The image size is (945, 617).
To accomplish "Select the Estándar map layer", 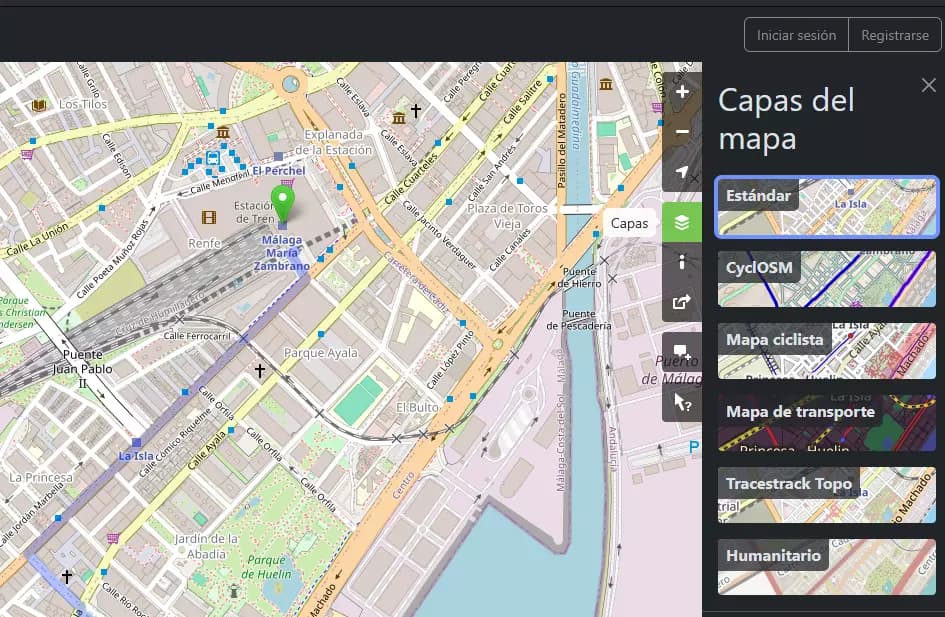I will (x=826, y=207).
